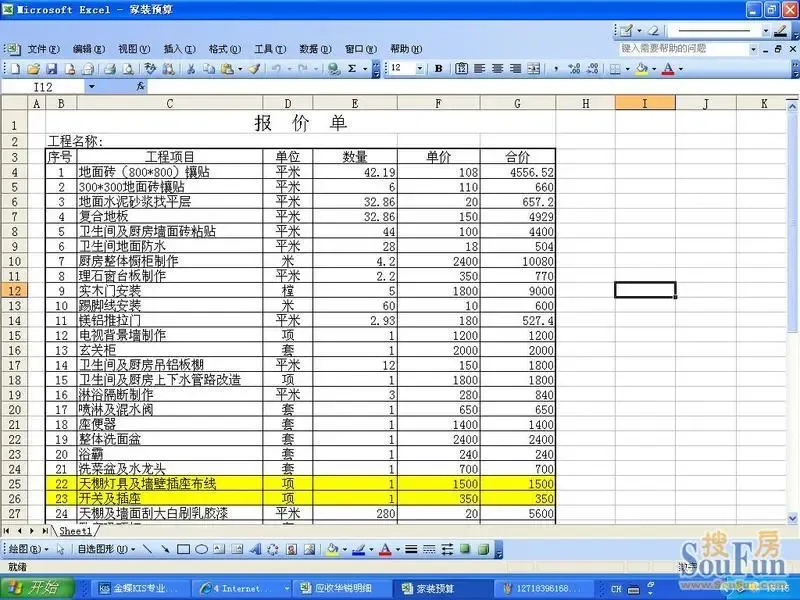Open the 绘图 drawing menu button
Viewport: 800px width, 600px height.
click(x=29, y=549)
